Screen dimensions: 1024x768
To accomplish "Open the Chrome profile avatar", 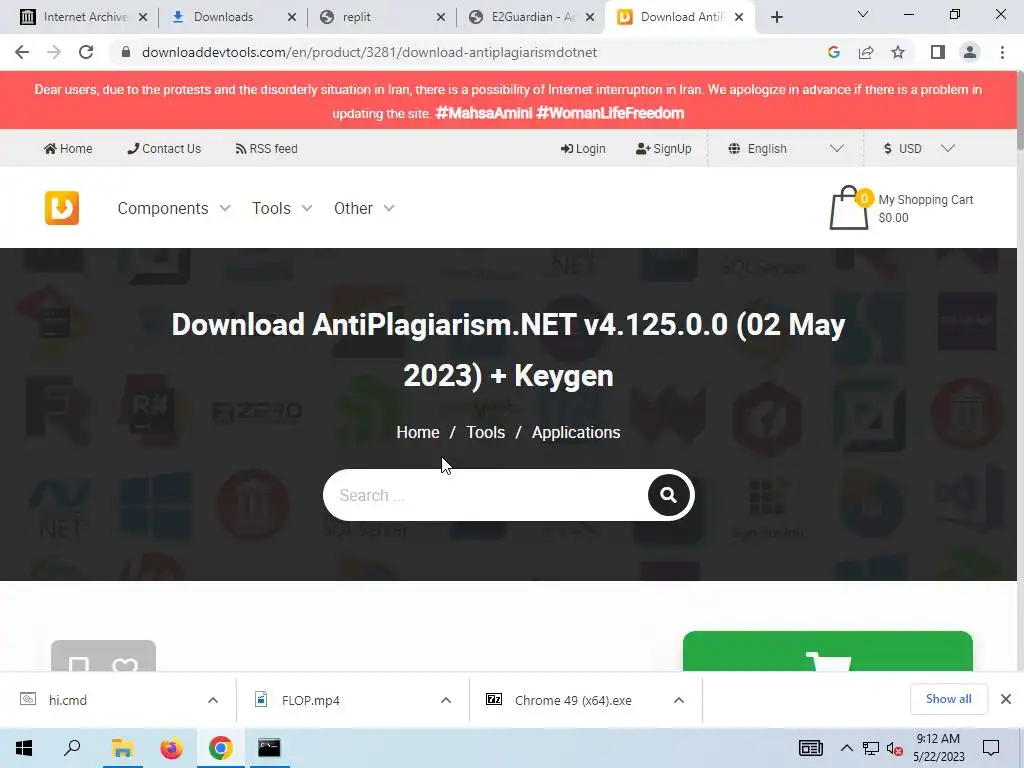I will [x=970, y=52].
